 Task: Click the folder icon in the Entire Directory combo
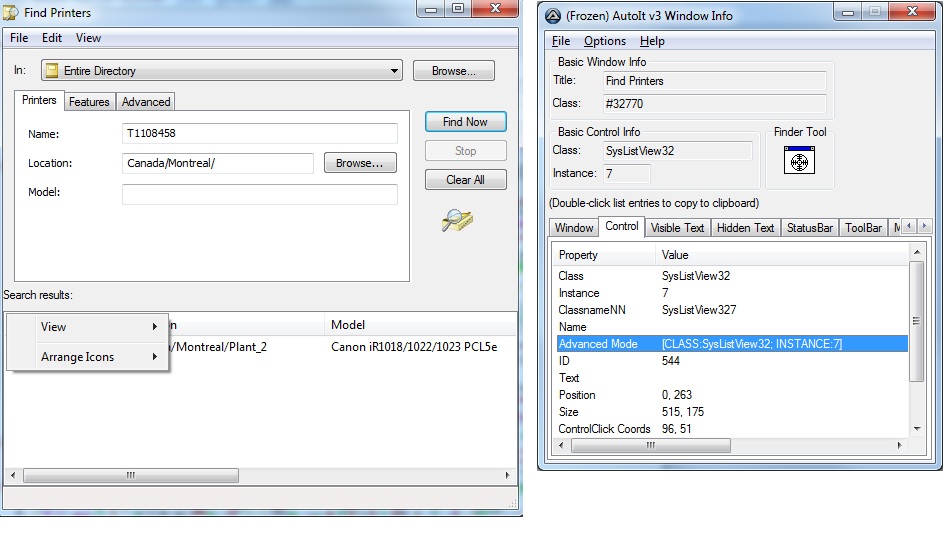(x=52, y=70)
